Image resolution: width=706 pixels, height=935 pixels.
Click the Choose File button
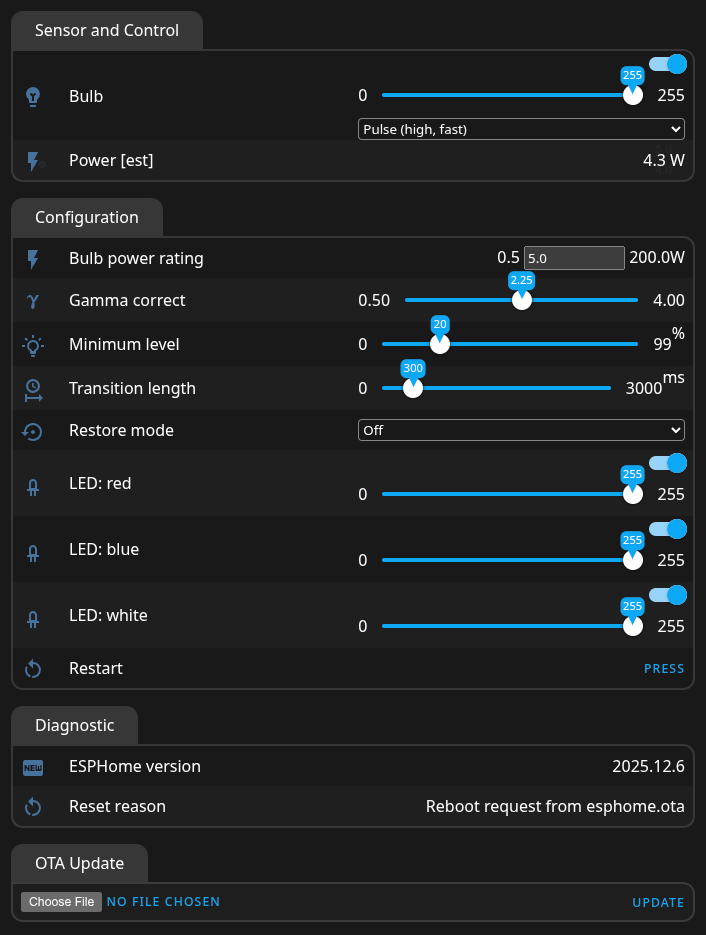click(61, 902)
